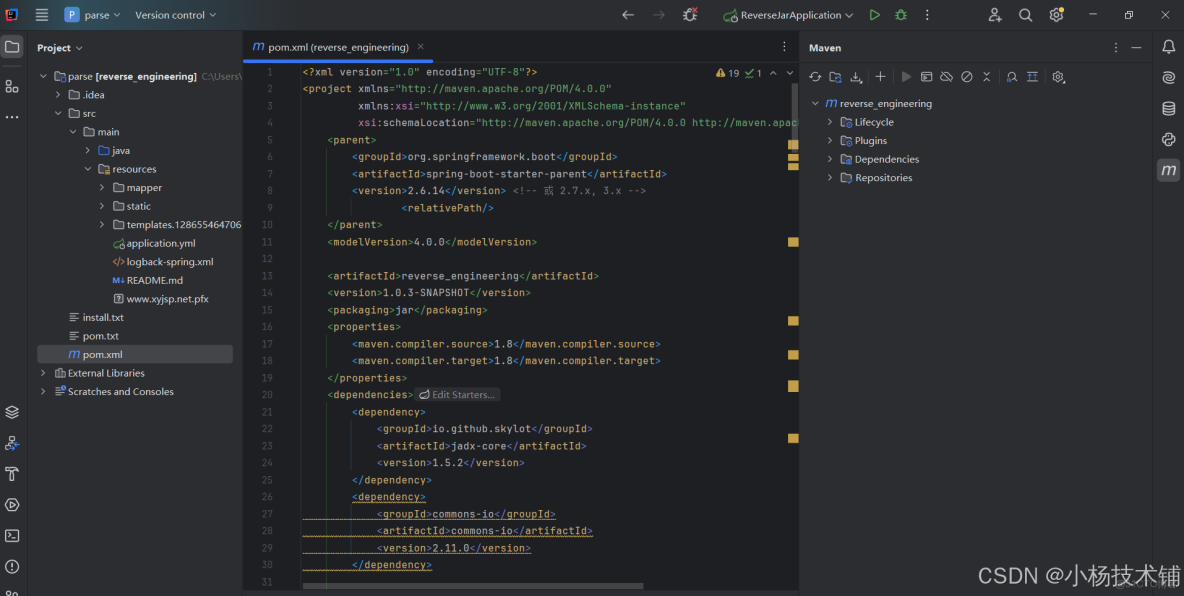The height and width of the screenshot is (596, 1184).
Task: Open Maven settings with the gear icon
Action: click(x=1058, y=76)
